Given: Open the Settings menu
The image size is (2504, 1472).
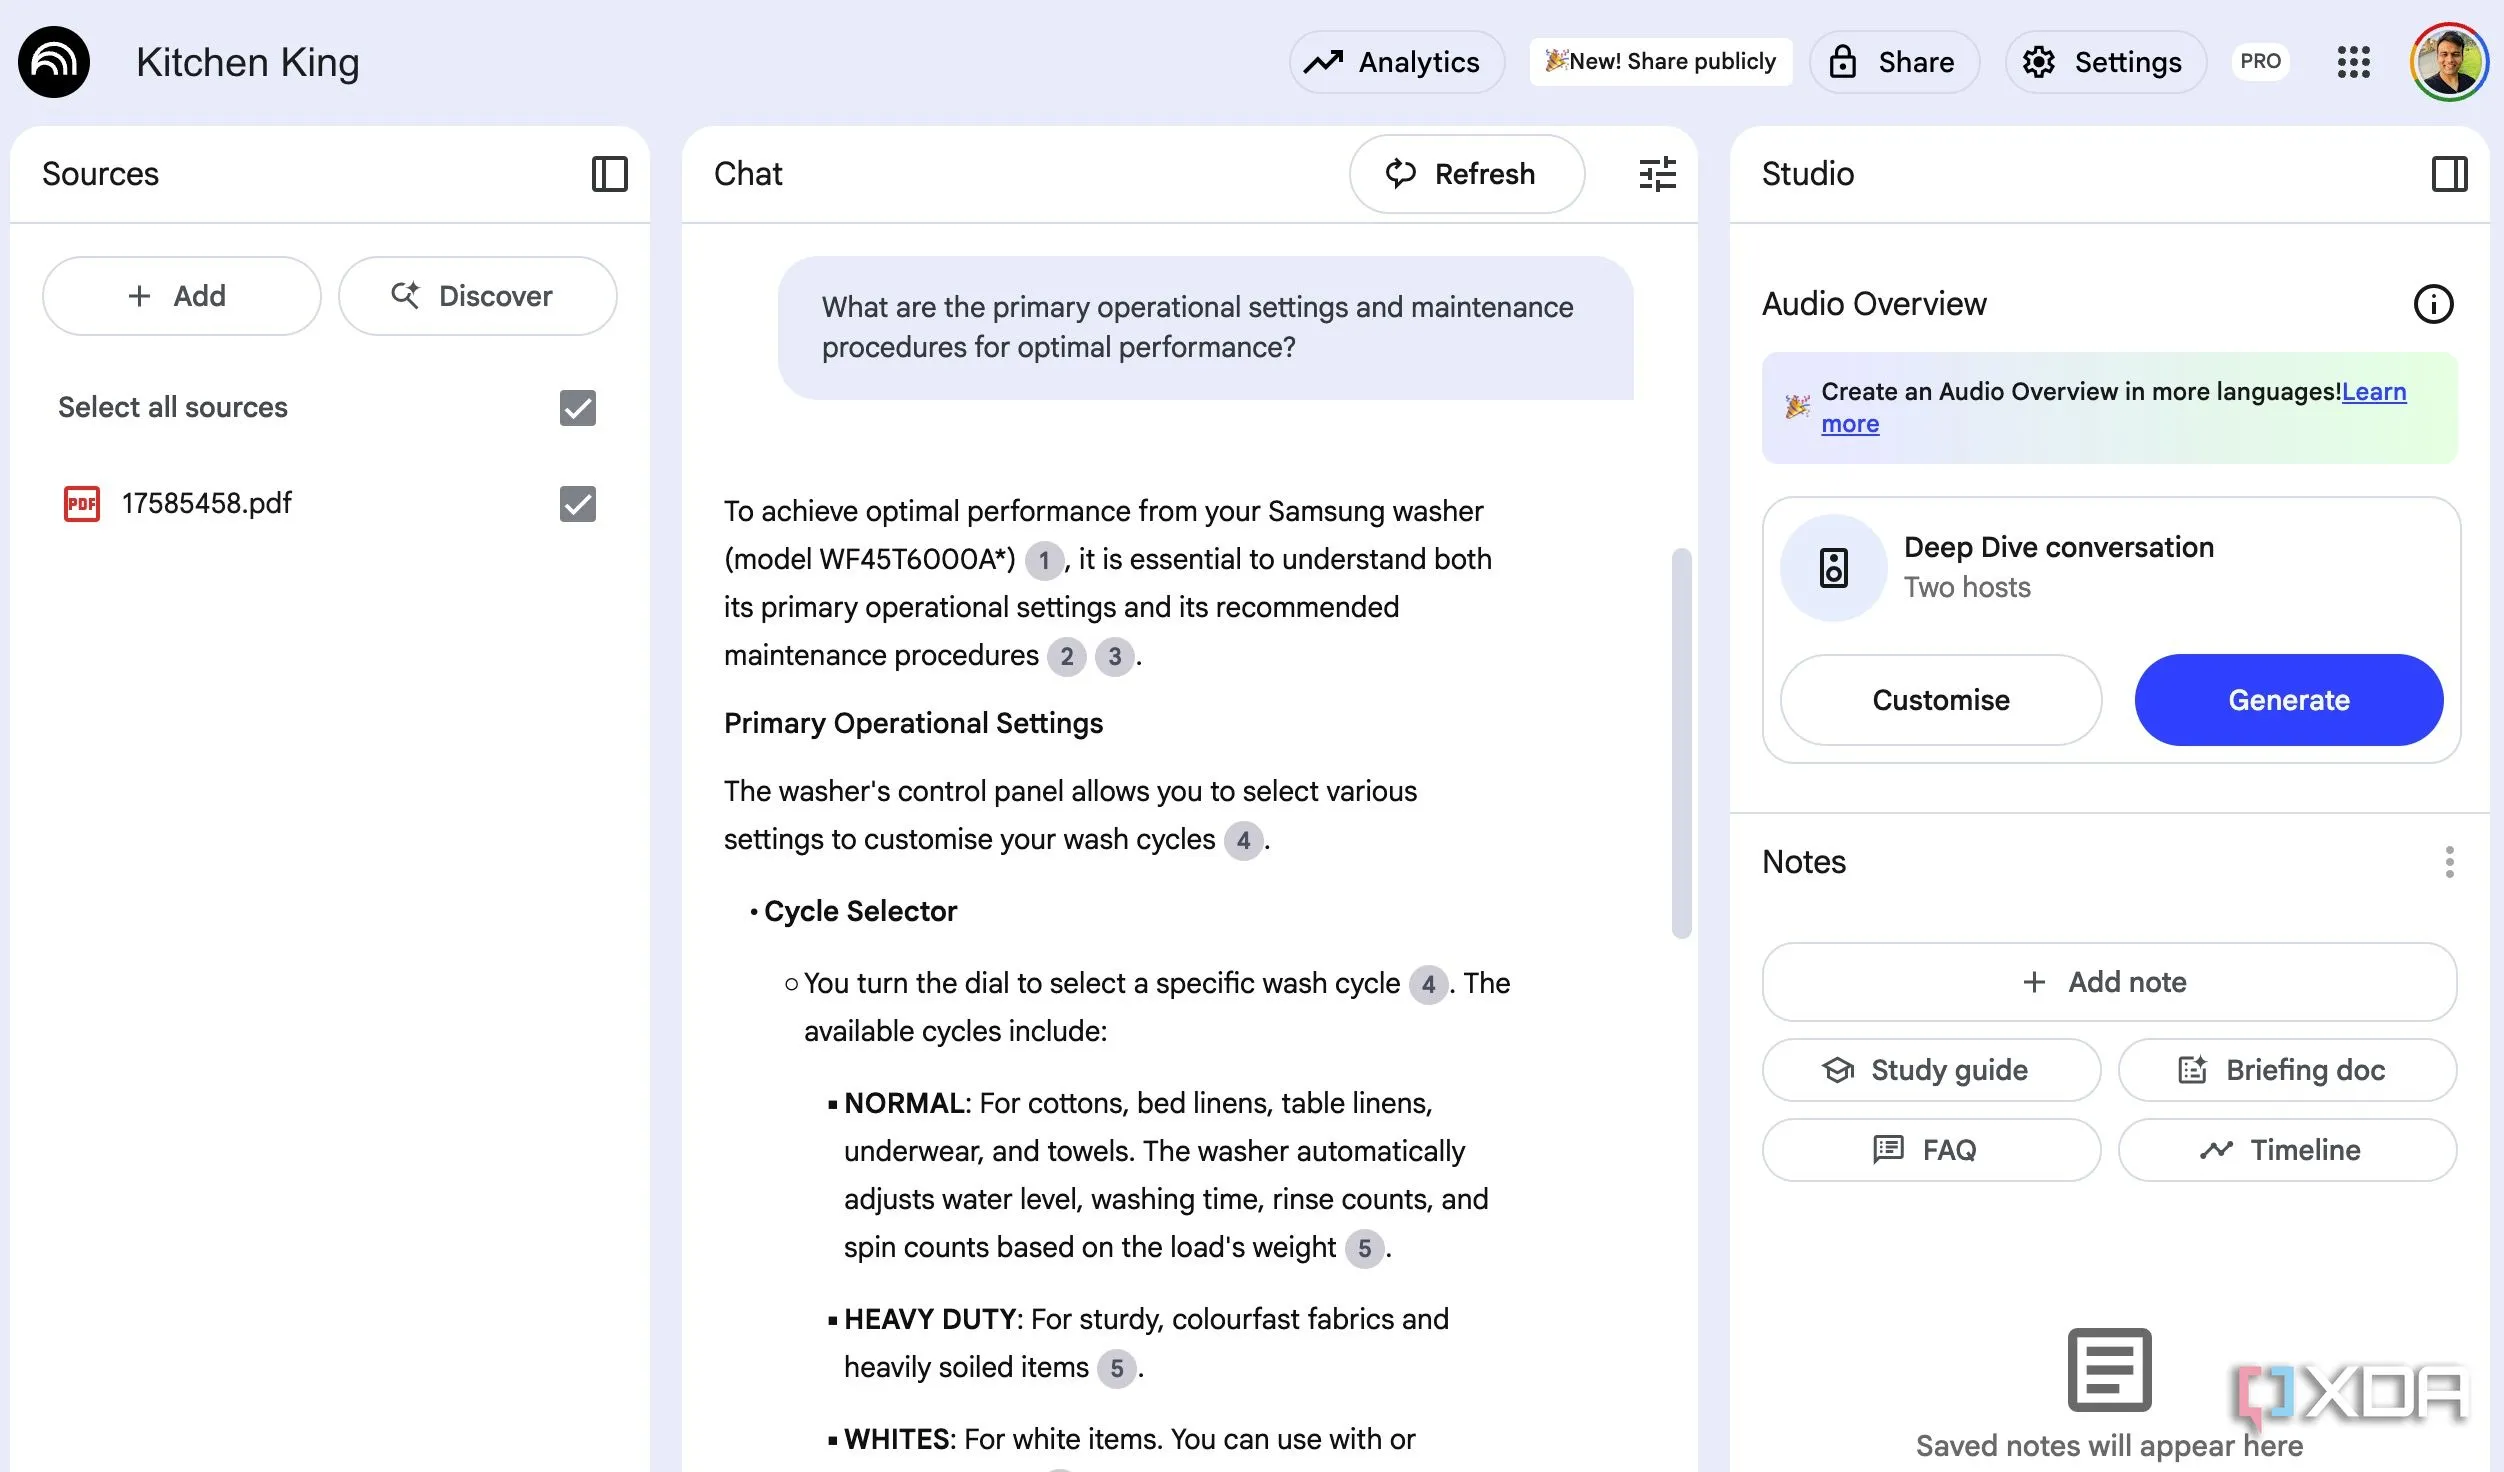Looking at the screenshot, I should click(2105, 62).
